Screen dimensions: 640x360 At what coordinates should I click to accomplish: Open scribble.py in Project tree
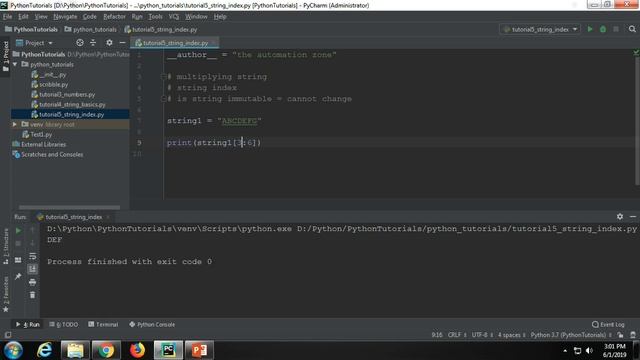pos(53,84)
